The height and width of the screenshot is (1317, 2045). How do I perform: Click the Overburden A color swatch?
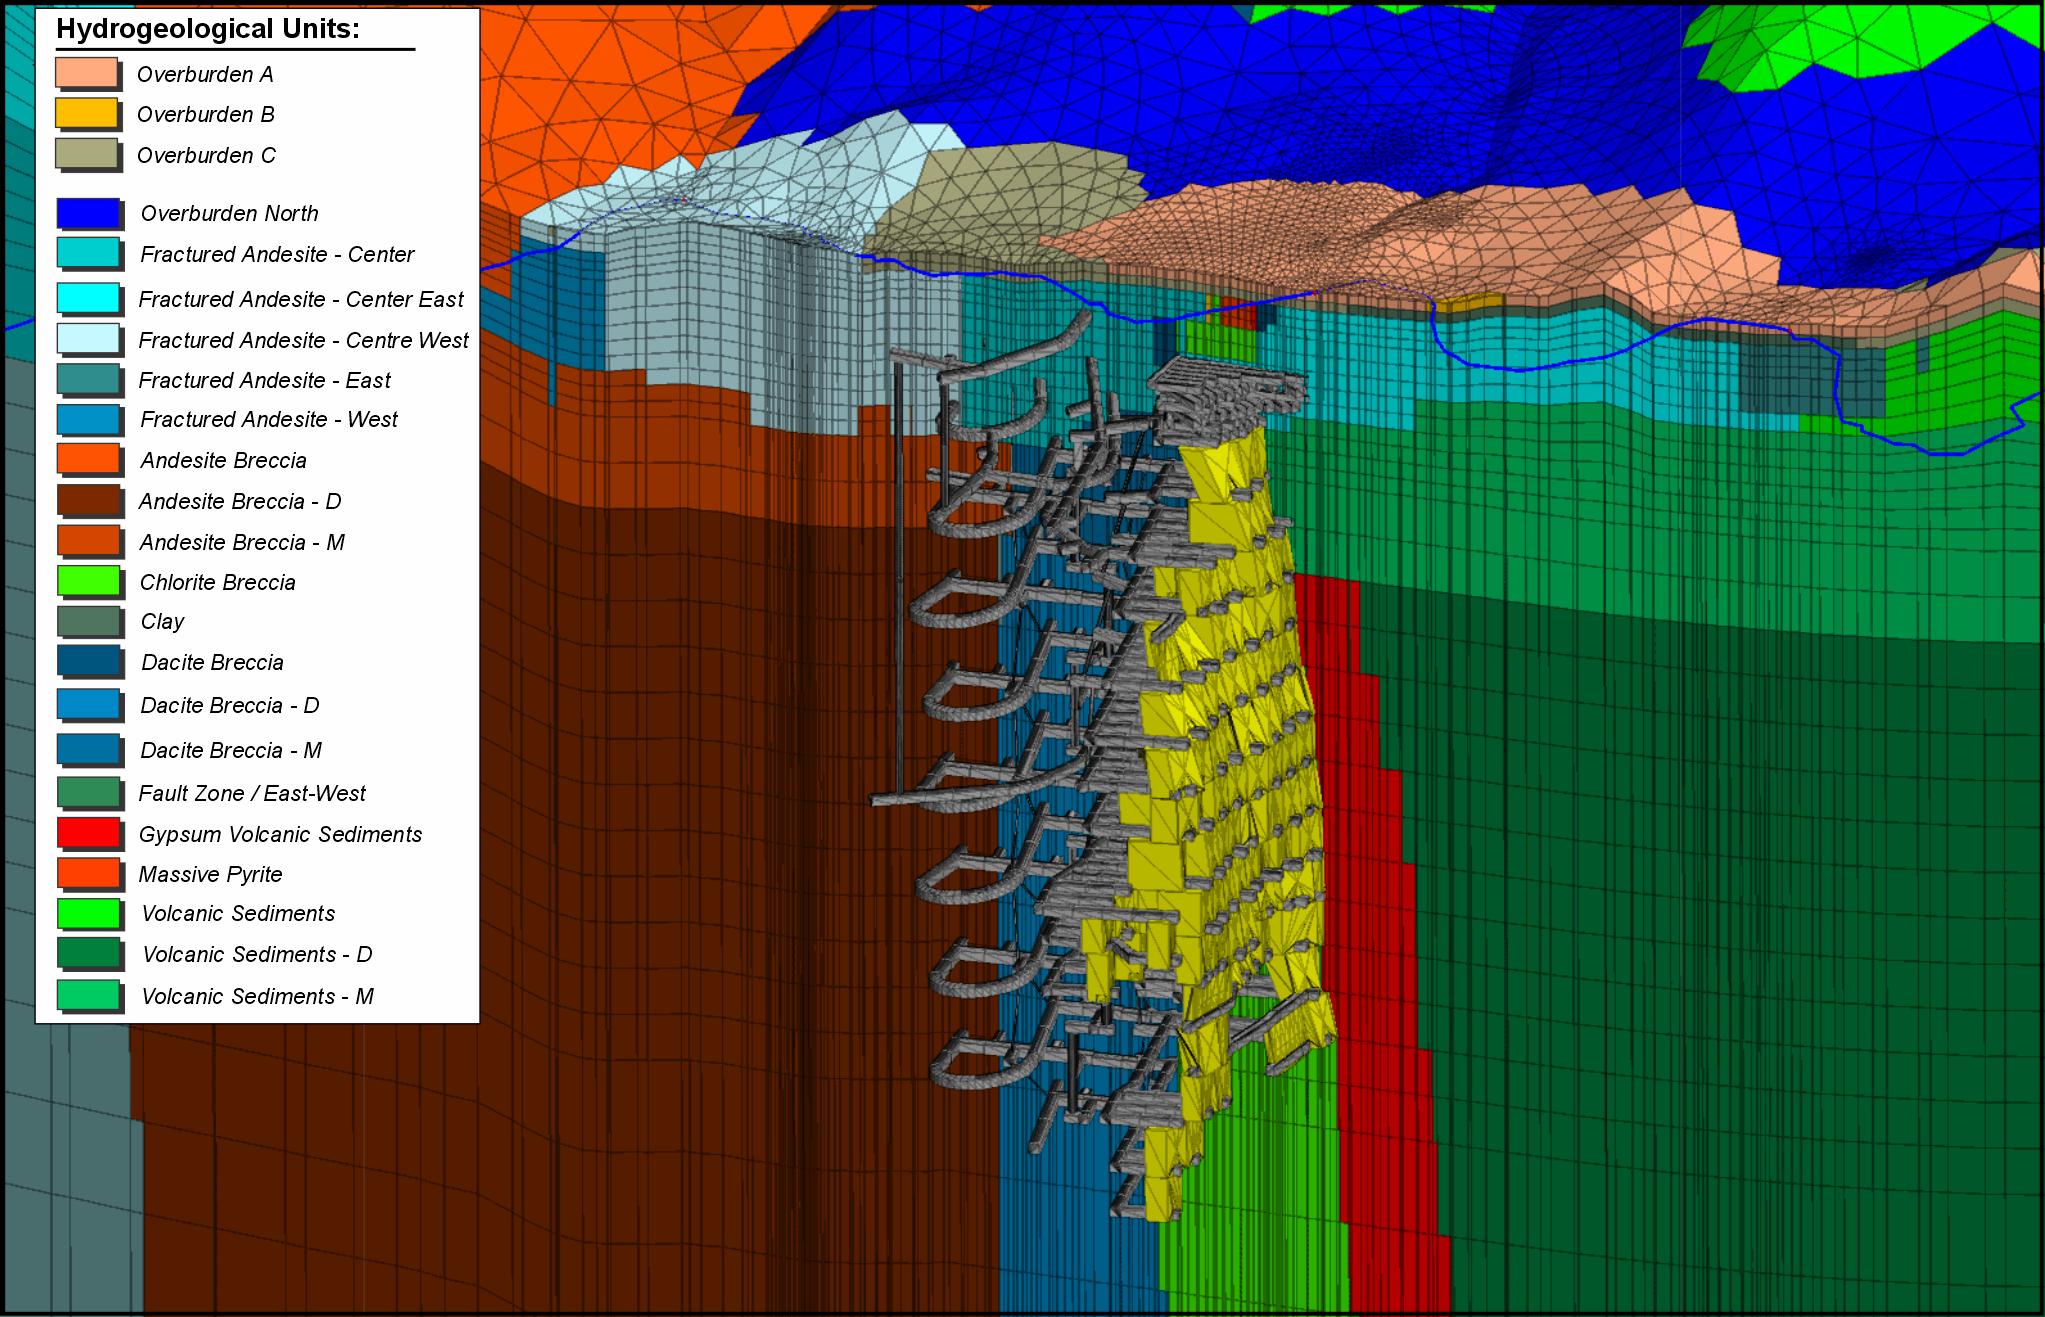pos(87,73)
